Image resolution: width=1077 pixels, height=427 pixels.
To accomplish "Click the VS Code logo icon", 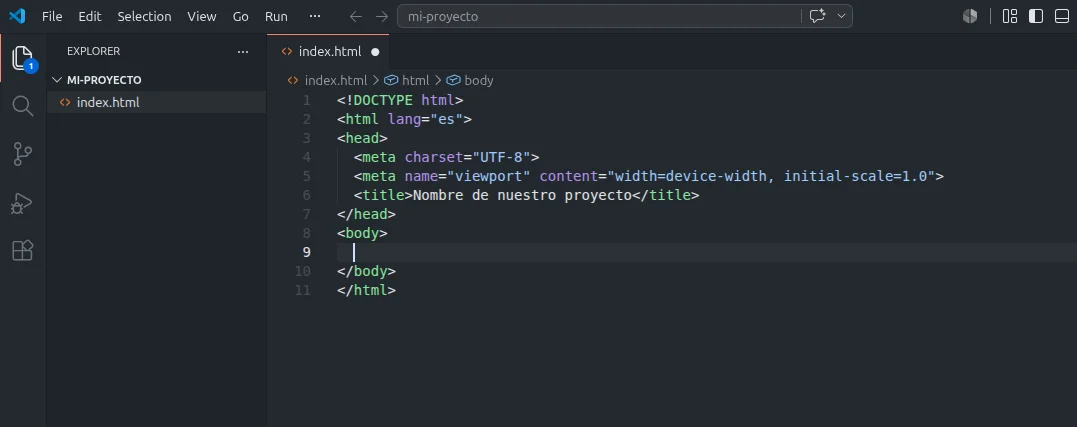I will 16,16.
